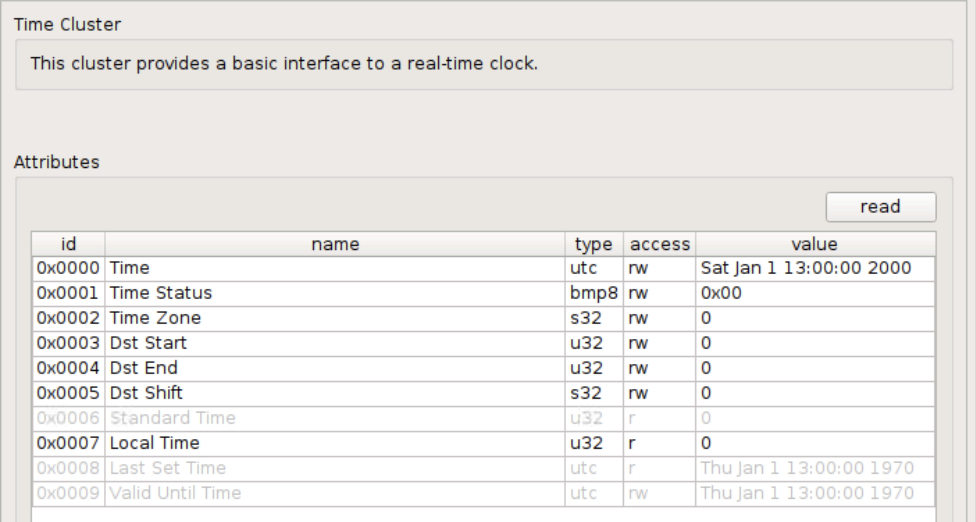
Task: Select the Valid Until Time attribute name
Action: tap(335, 493)
